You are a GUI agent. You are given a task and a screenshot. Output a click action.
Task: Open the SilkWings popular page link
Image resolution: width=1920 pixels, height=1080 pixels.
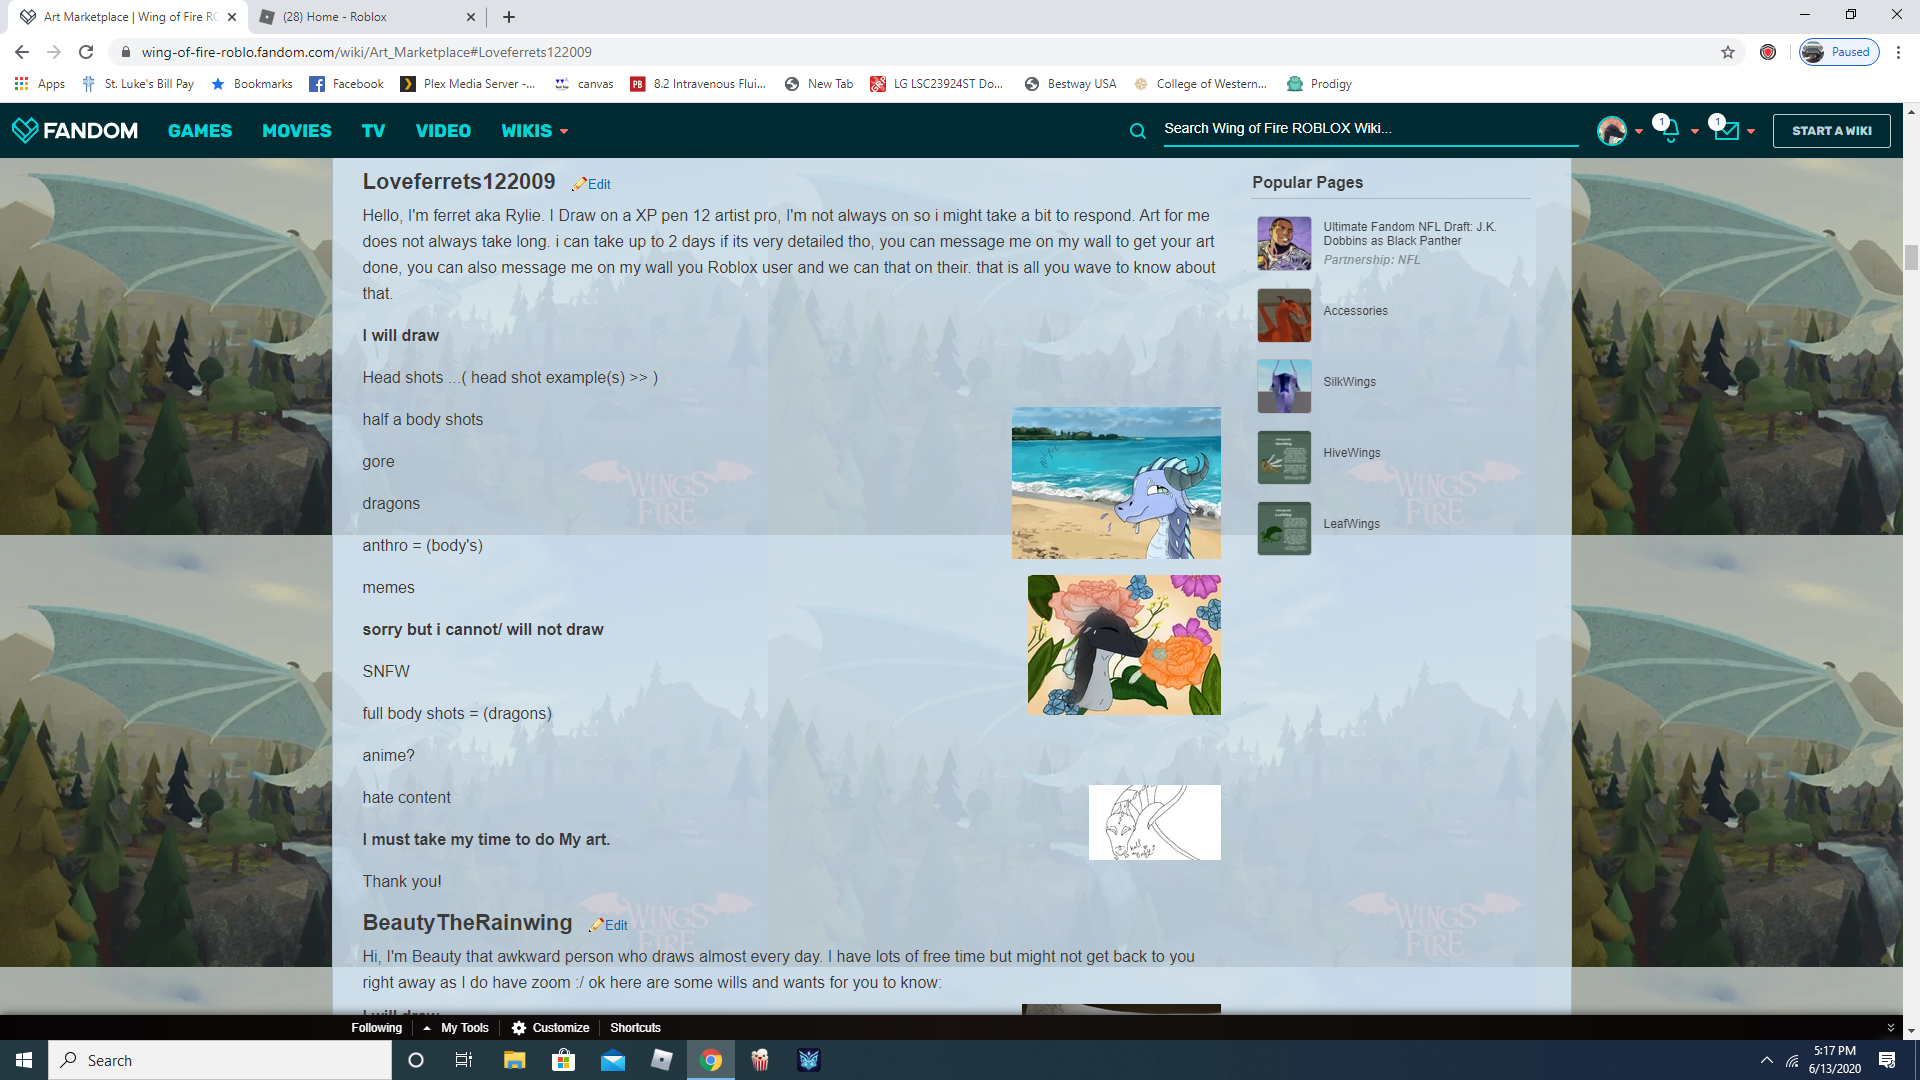1349,382
